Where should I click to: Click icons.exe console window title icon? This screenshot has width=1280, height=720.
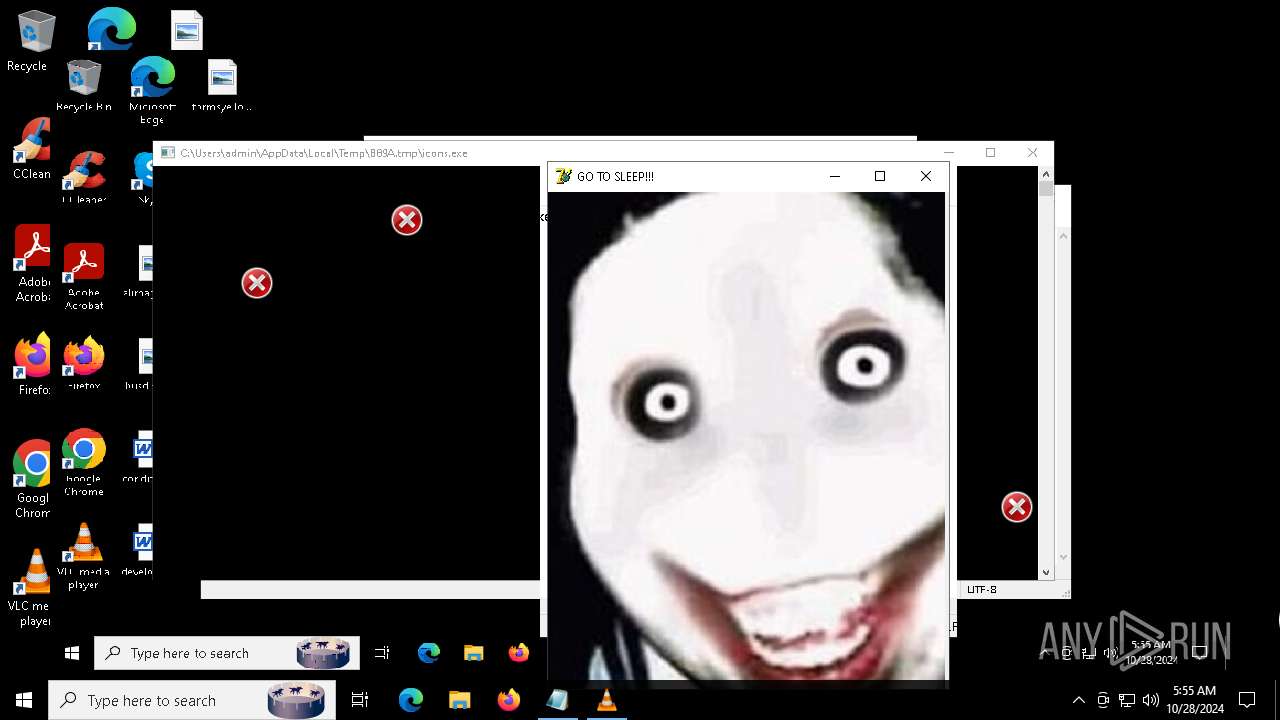click(x=167, y=153)
